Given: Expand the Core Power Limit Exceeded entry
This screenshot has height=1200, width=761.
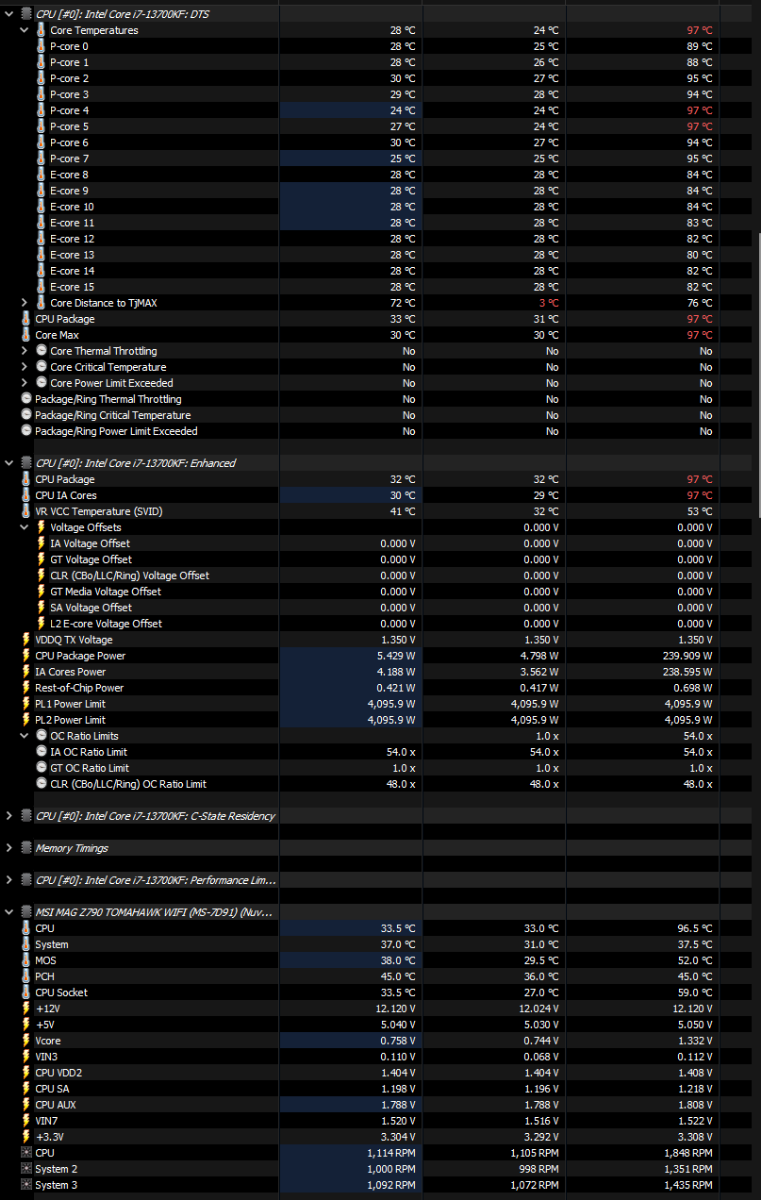Looking at the screenshot, I should point(24,383).
